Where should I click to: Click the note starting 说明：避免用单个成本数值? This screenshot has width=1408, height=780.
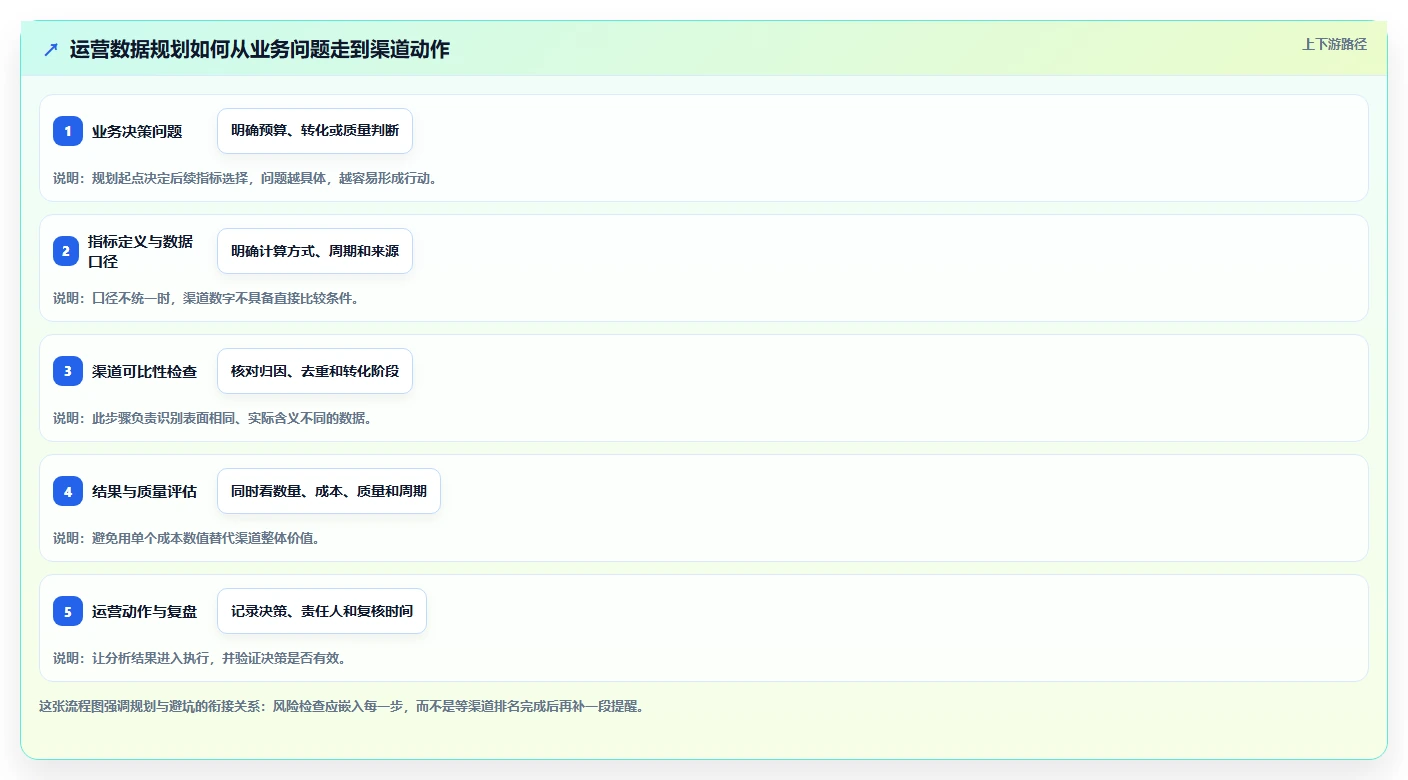(187, 538)
